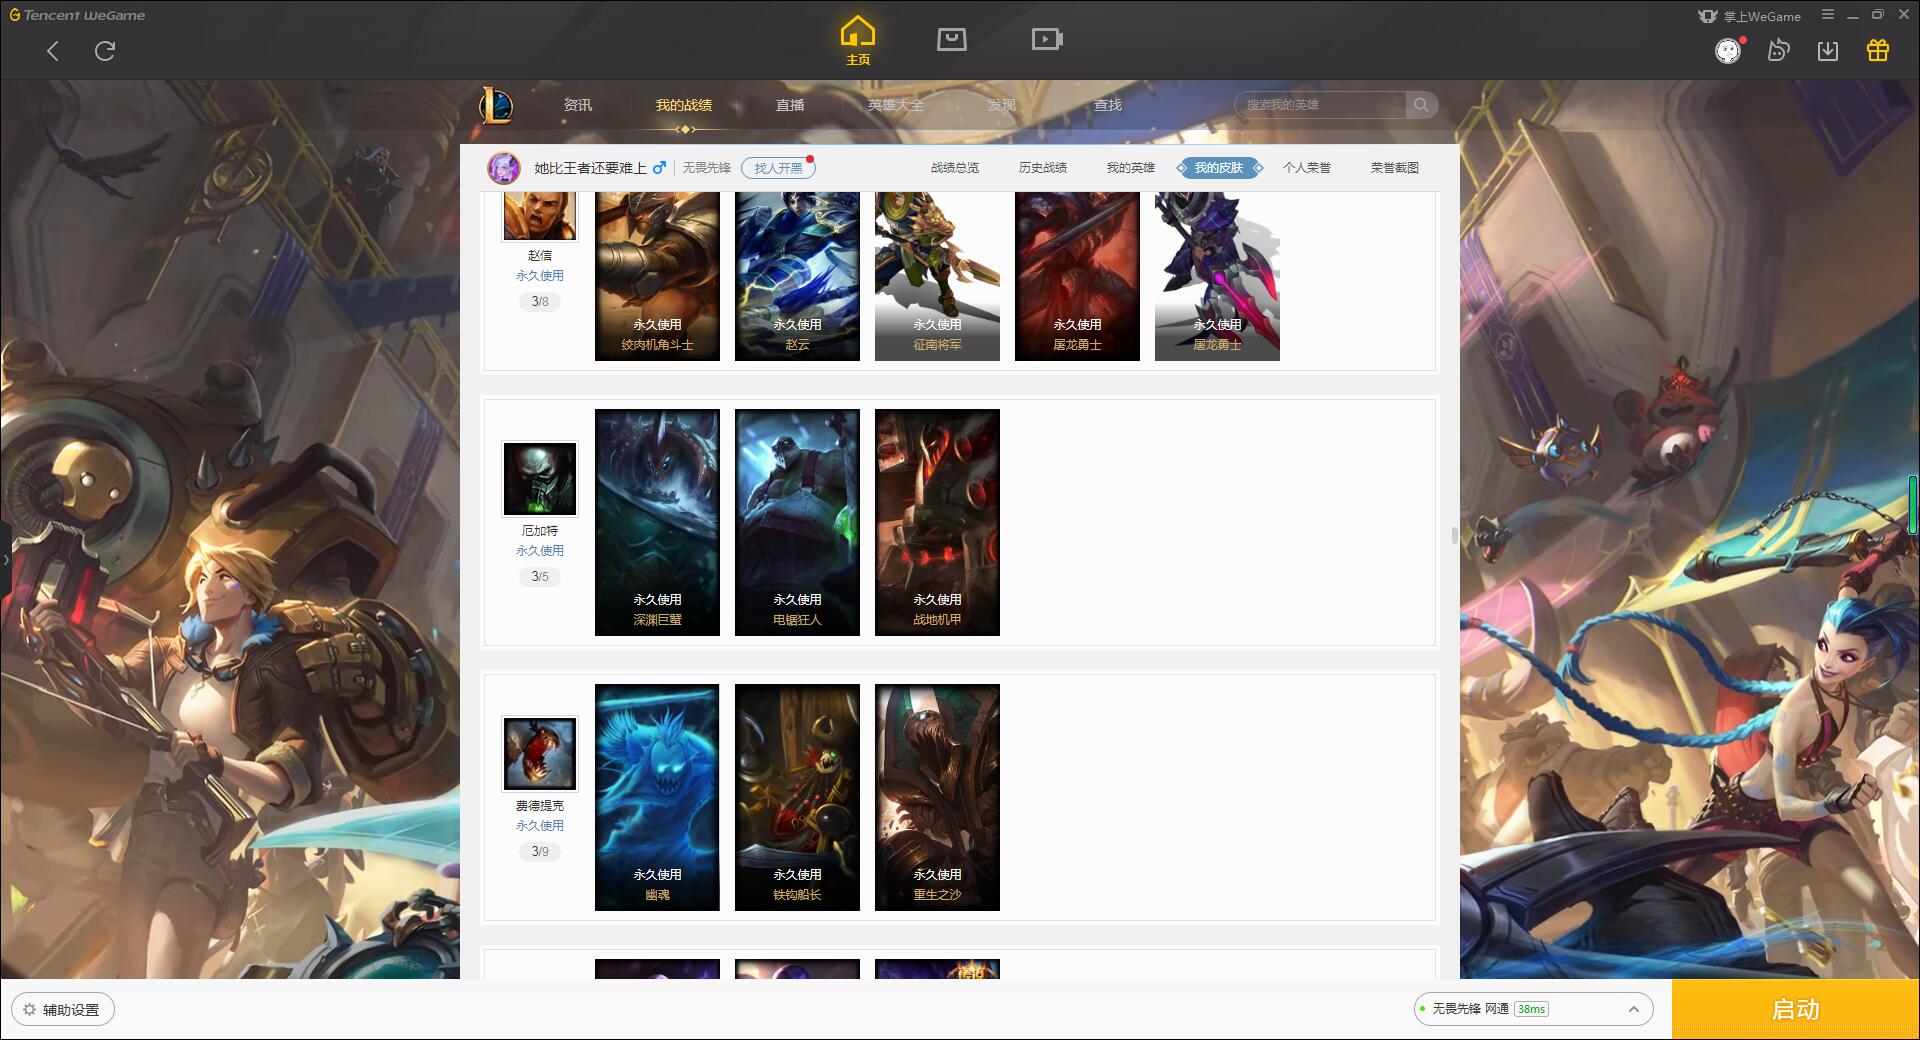This screenshot has height=1040, width=1920.
Task: Open the 铁钩船长 skin card
Action: pyautogui.click(x=797, y=797)
